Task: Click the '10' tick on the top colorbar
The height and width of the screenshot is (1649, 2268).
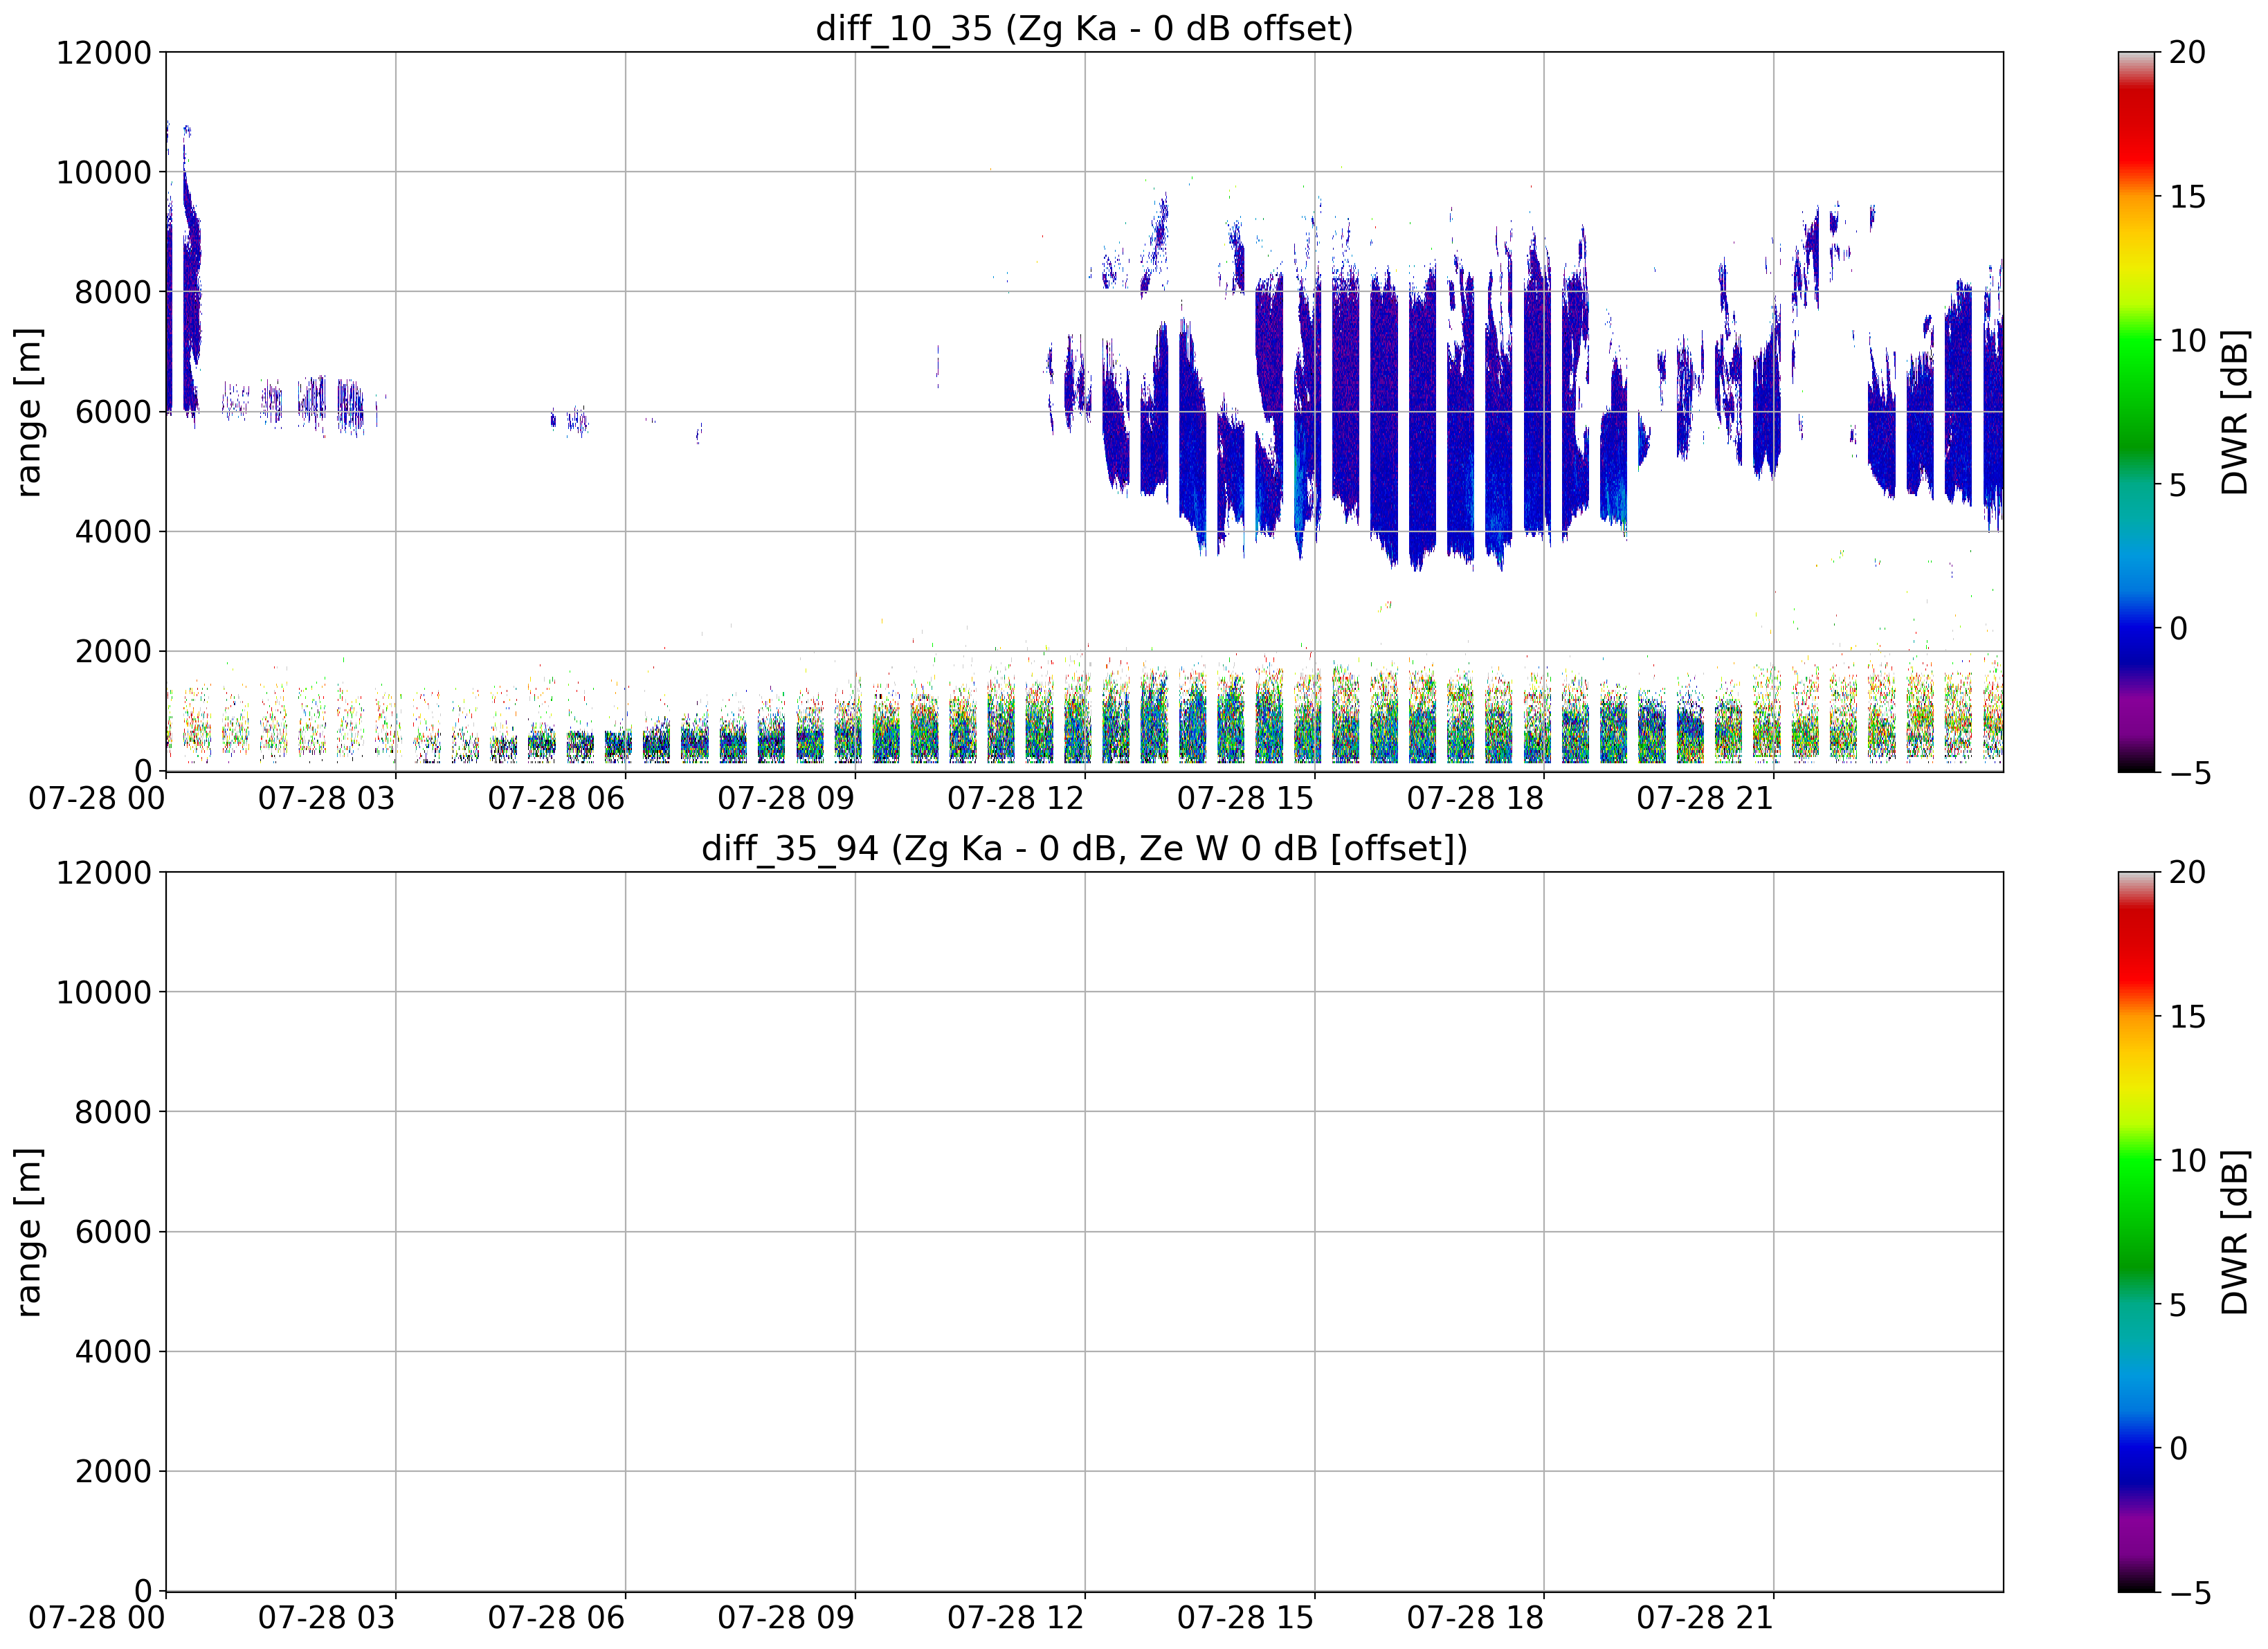Action: (x=2187, y=340)
